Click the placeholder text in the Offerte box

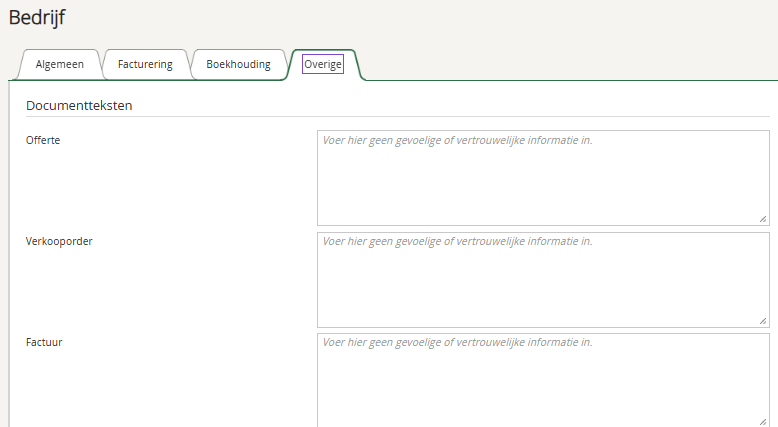[457, 141]
